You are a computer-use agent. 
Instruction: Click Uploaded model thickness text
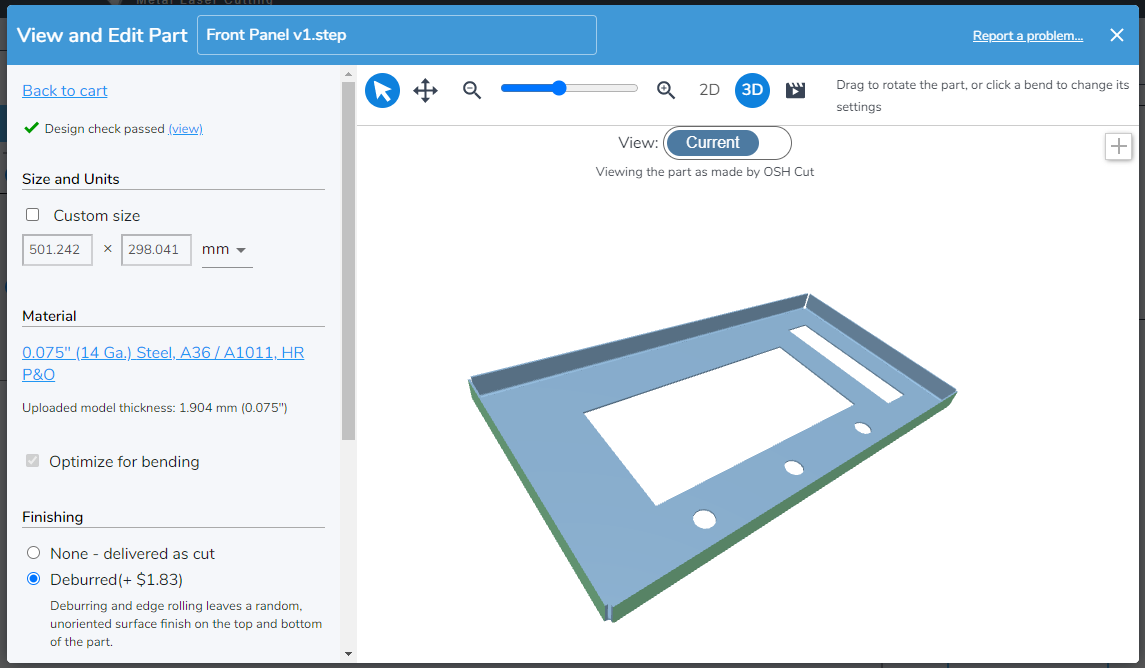coord(155,407)
